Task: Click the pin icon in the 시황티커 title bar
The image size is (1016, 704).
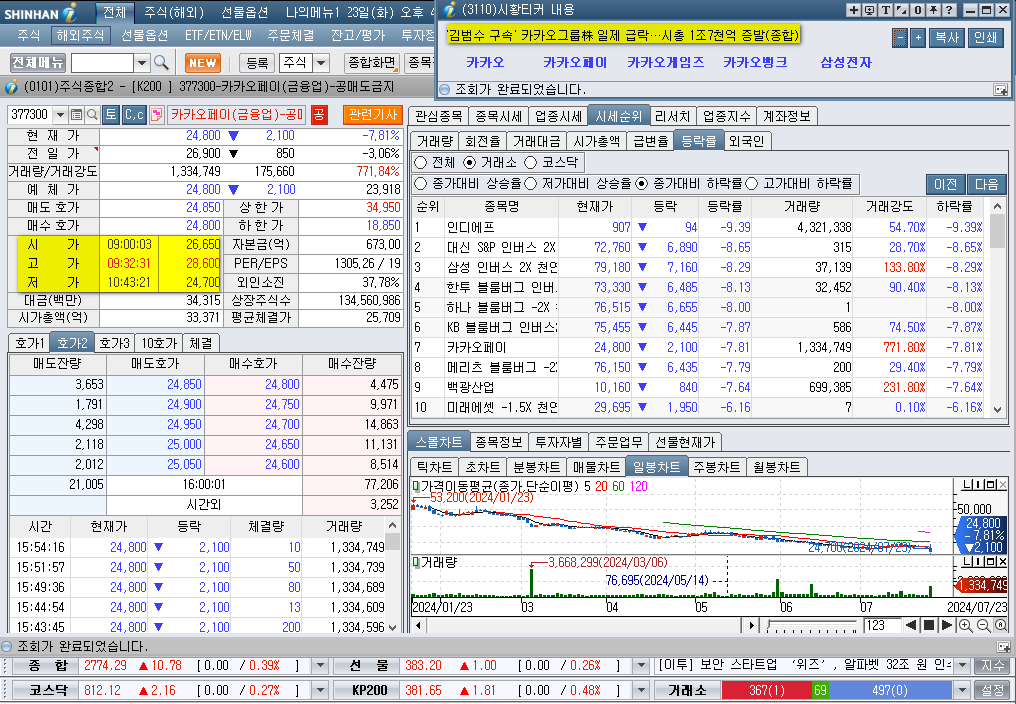Action: (x=934, y=10)
